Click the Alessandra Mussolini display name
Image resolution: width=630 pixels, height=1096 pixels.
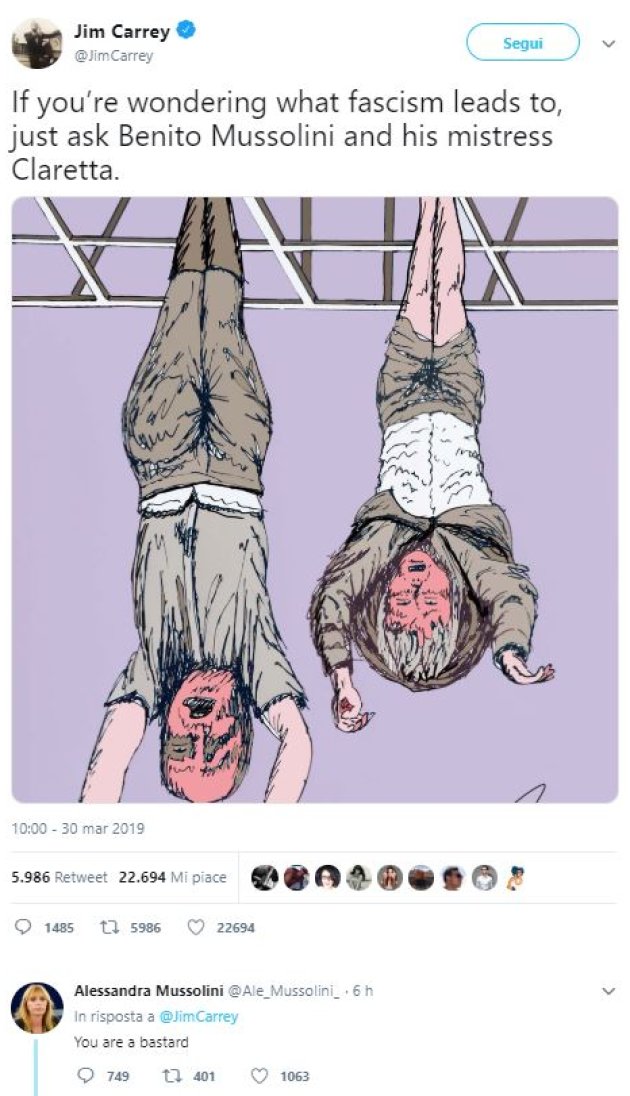[149, 990]
